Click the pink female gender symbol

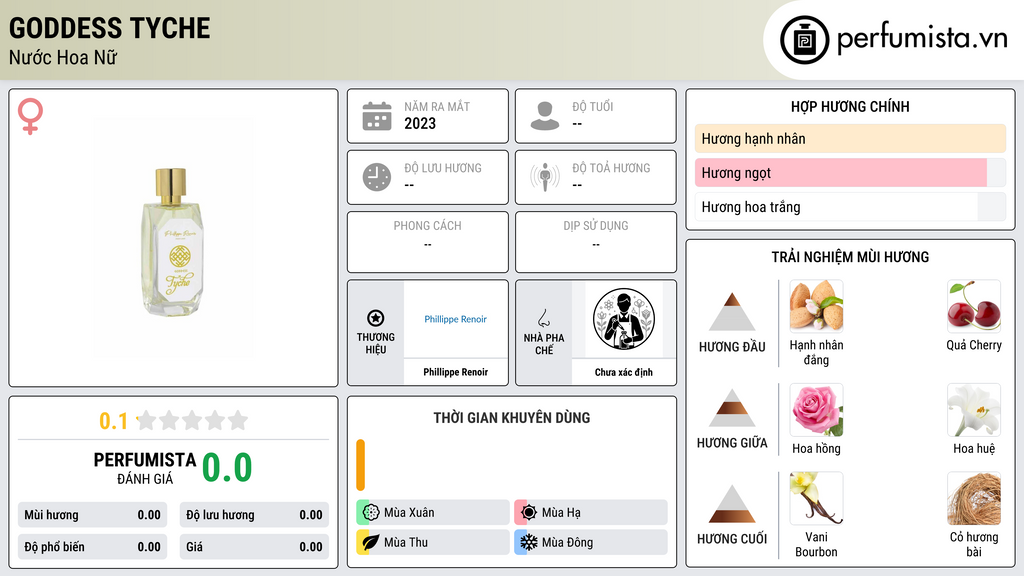(x=30, y=116)
